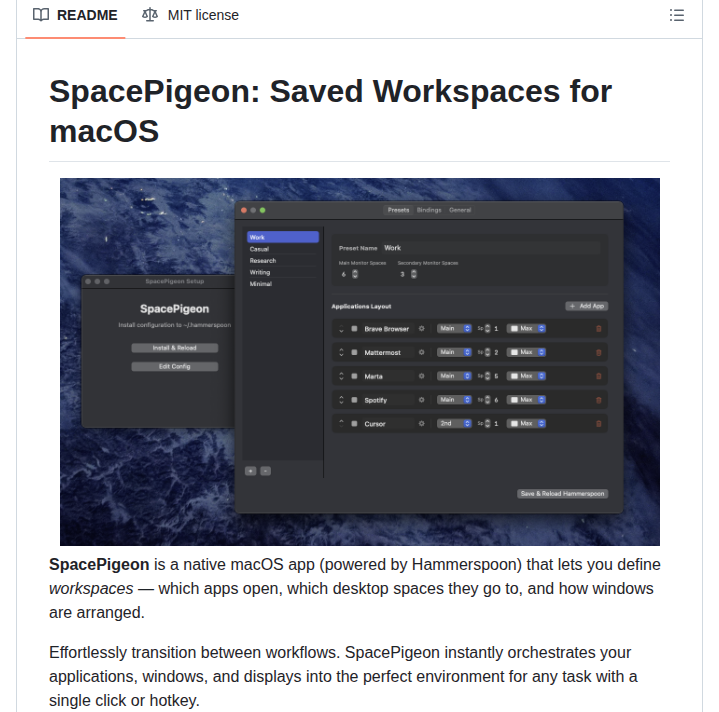
Task: Adjust the space number stepper for Cursor
Action: tap(487, 424)
